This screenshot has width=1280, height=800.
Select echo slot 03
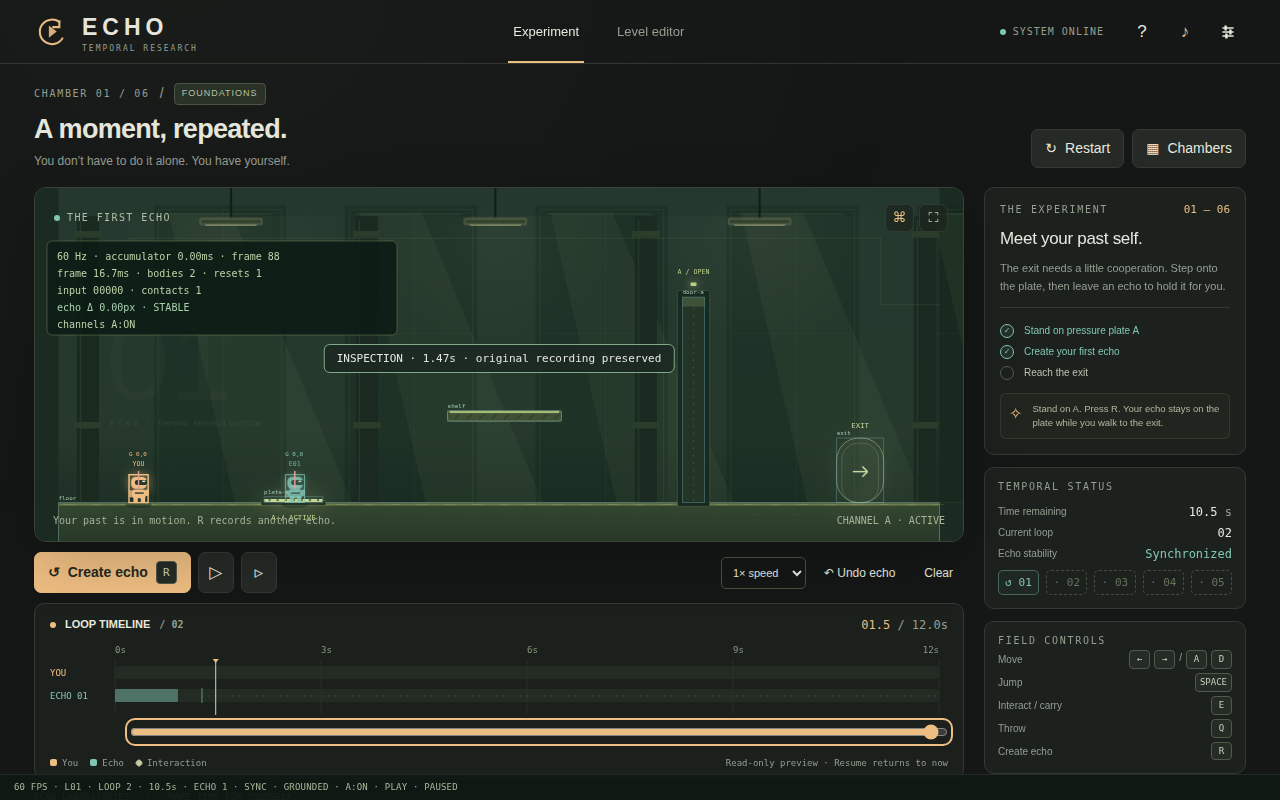click(1115, 582)
